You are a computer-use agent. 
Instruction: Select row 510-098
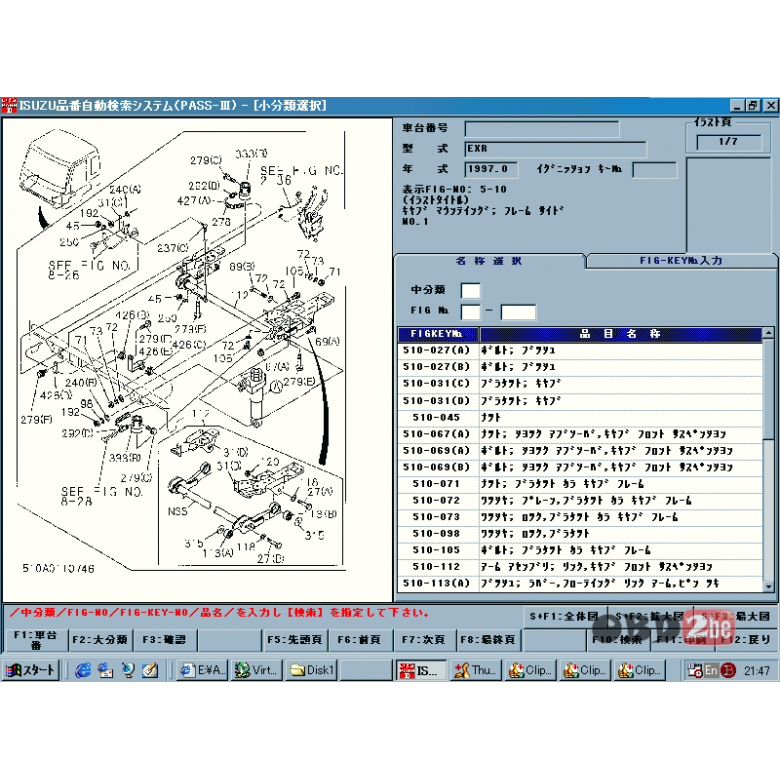coord(580,534)
